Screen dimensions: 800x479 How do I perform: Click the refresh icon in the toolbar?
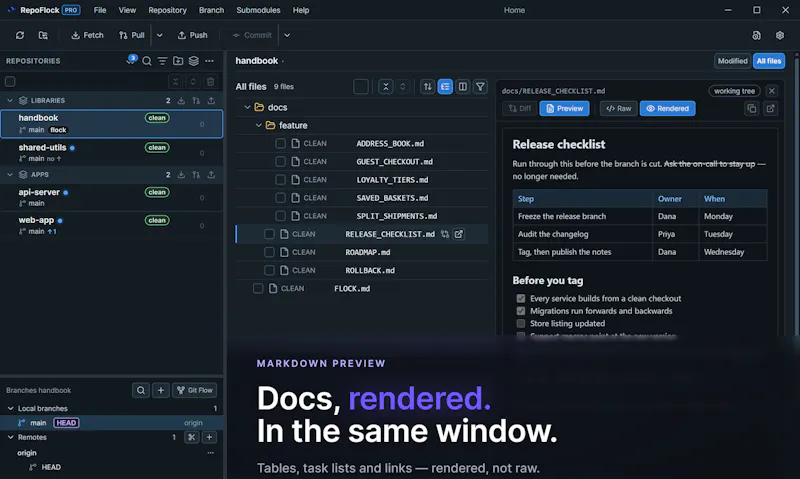point(20,35)
